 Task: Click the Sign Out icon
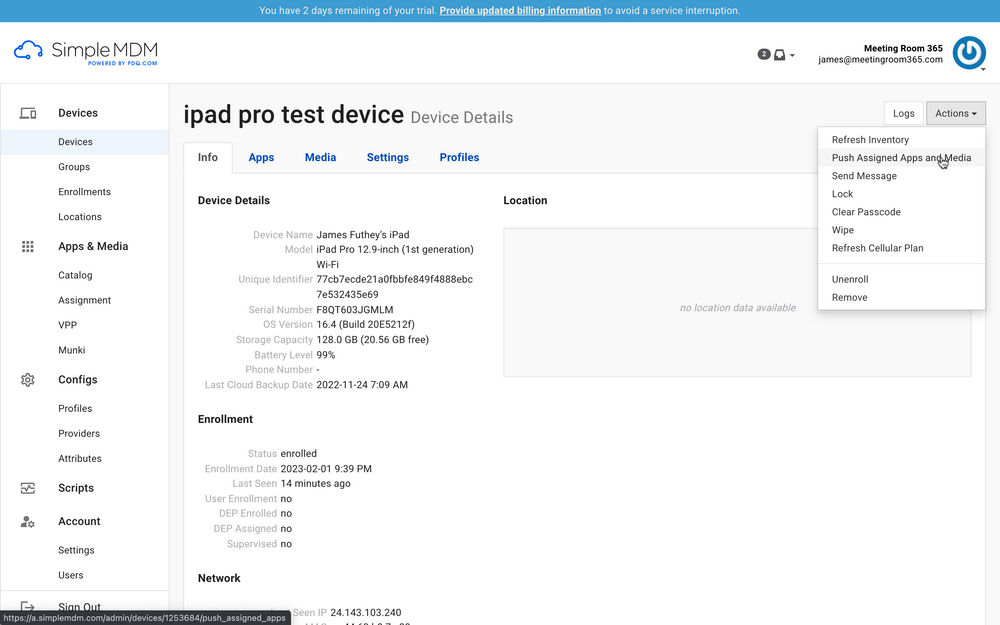pyautogui.click(x=27, y=607)
